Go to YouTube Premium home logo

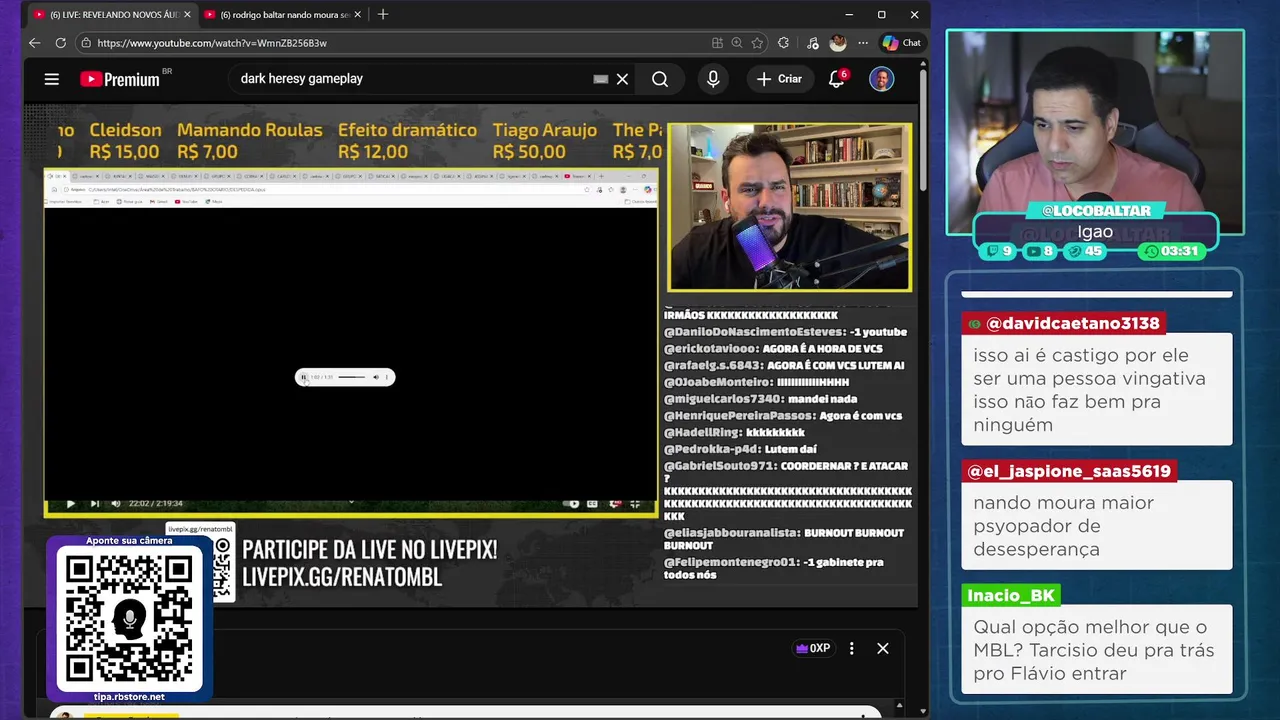coord(120,79)
